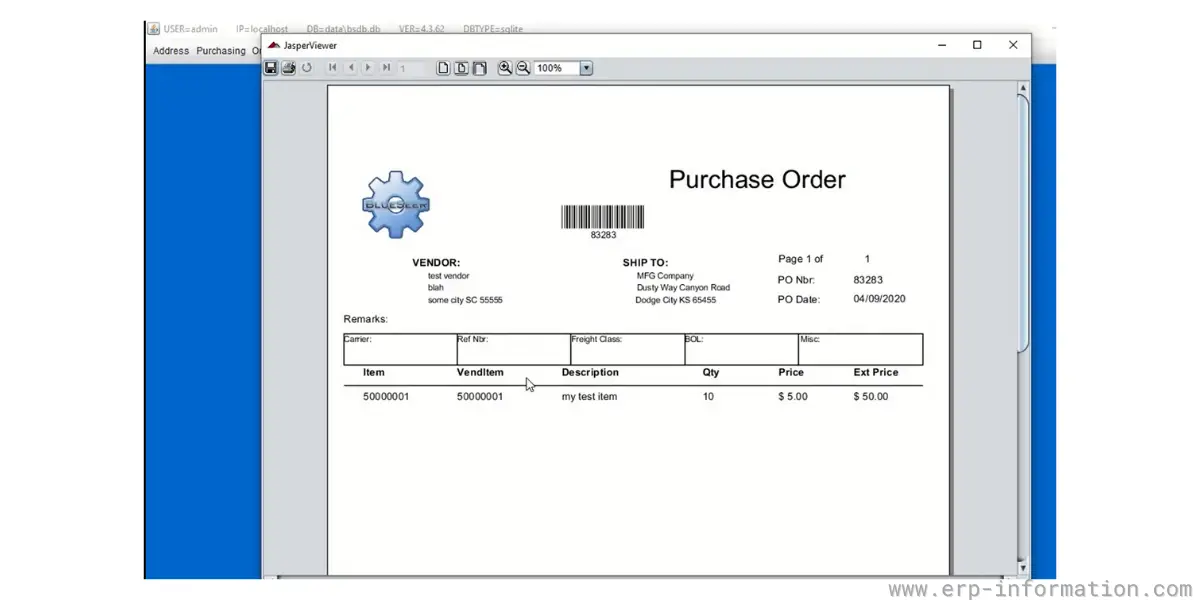This screenshot has width=1200, height=600.
Task: Click the Price value $ 5.00
Action: (793, 397)
